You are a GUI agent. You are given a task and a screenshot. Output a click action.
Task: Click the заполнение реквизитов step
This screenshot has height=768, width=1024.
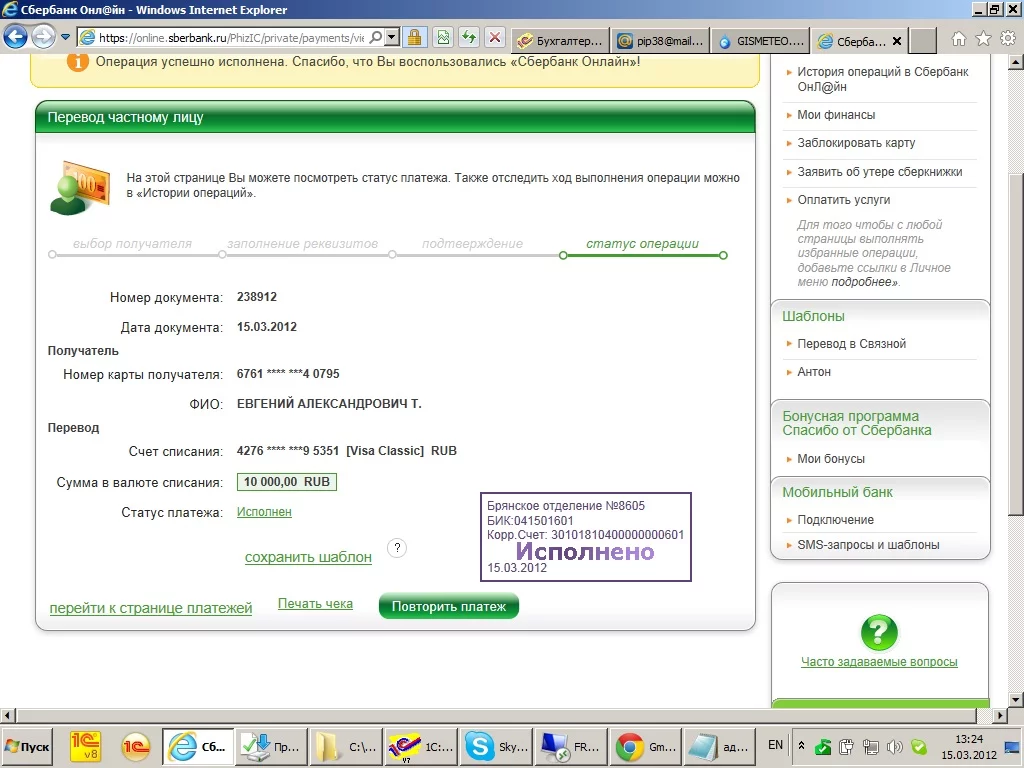[302, 244]
